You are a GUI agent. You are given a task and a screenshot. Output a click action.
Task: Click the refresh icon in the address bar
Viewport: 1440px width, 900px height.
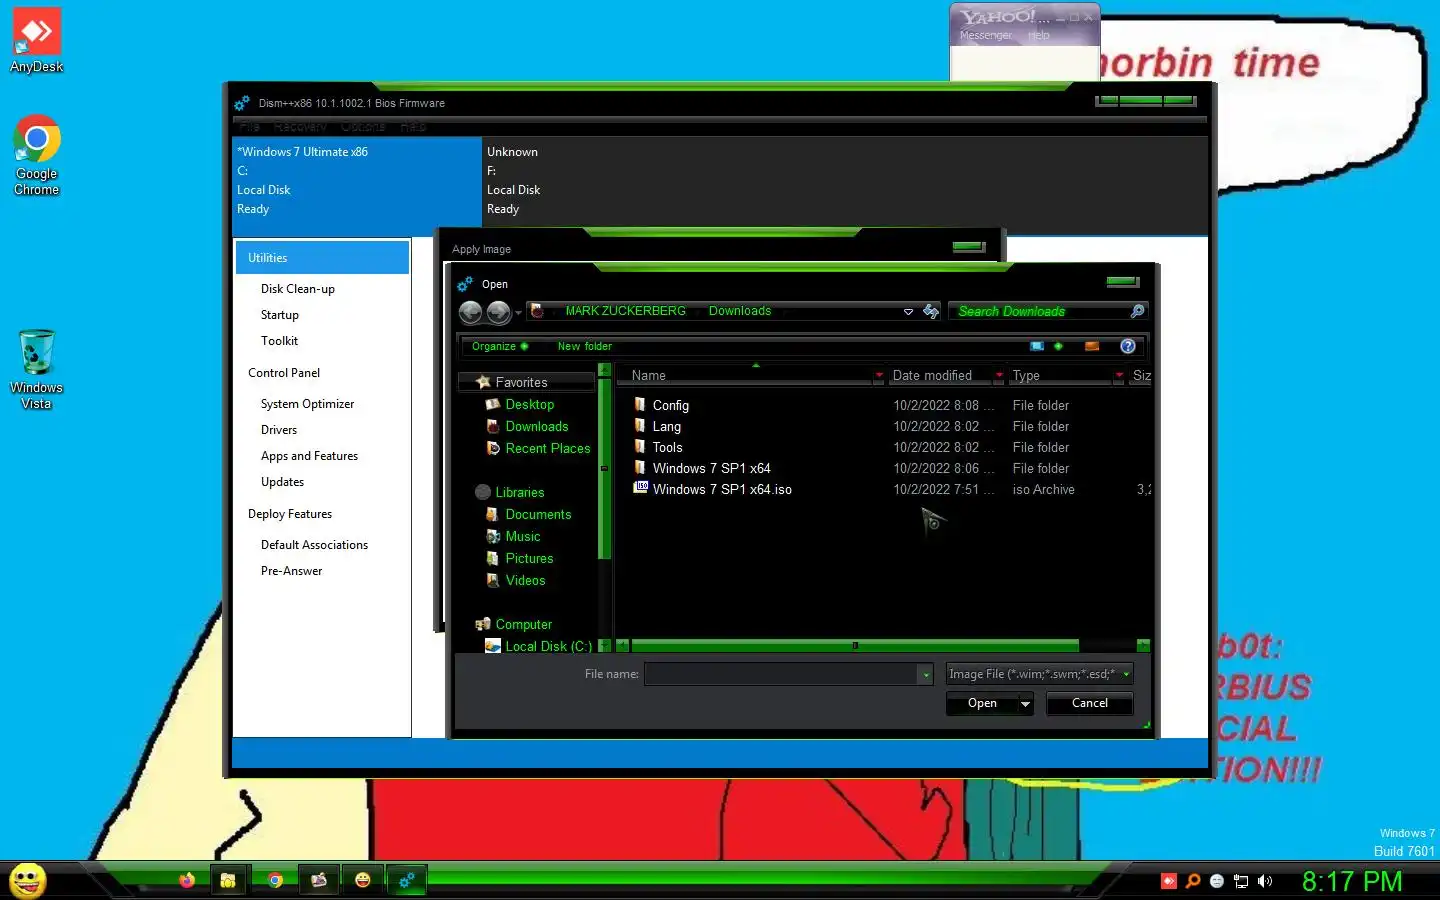[x=931, y=311]
